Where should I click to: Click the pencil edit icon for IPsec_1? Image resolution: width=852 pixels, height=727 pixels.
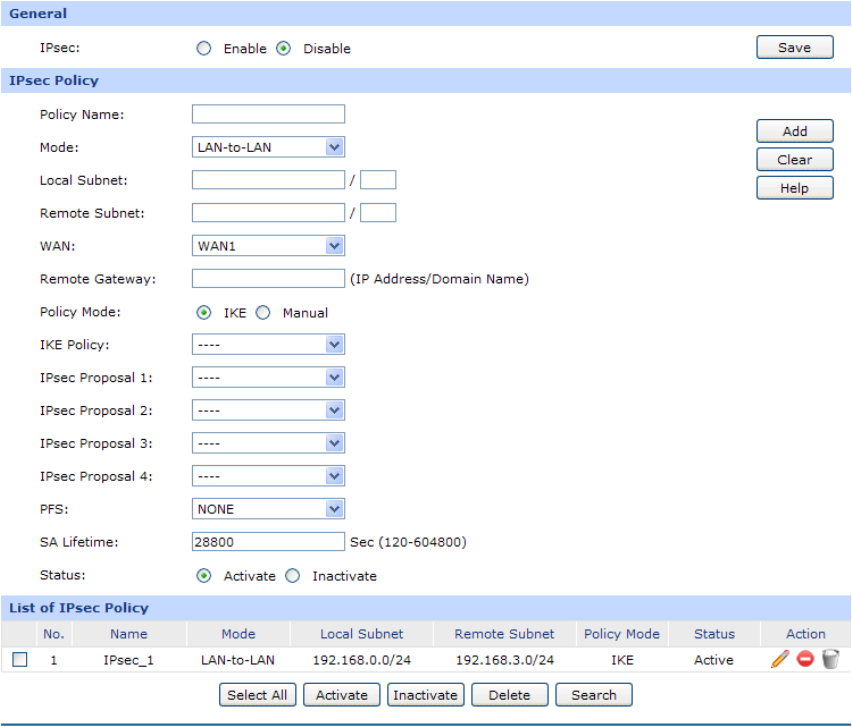pos(780,659)
